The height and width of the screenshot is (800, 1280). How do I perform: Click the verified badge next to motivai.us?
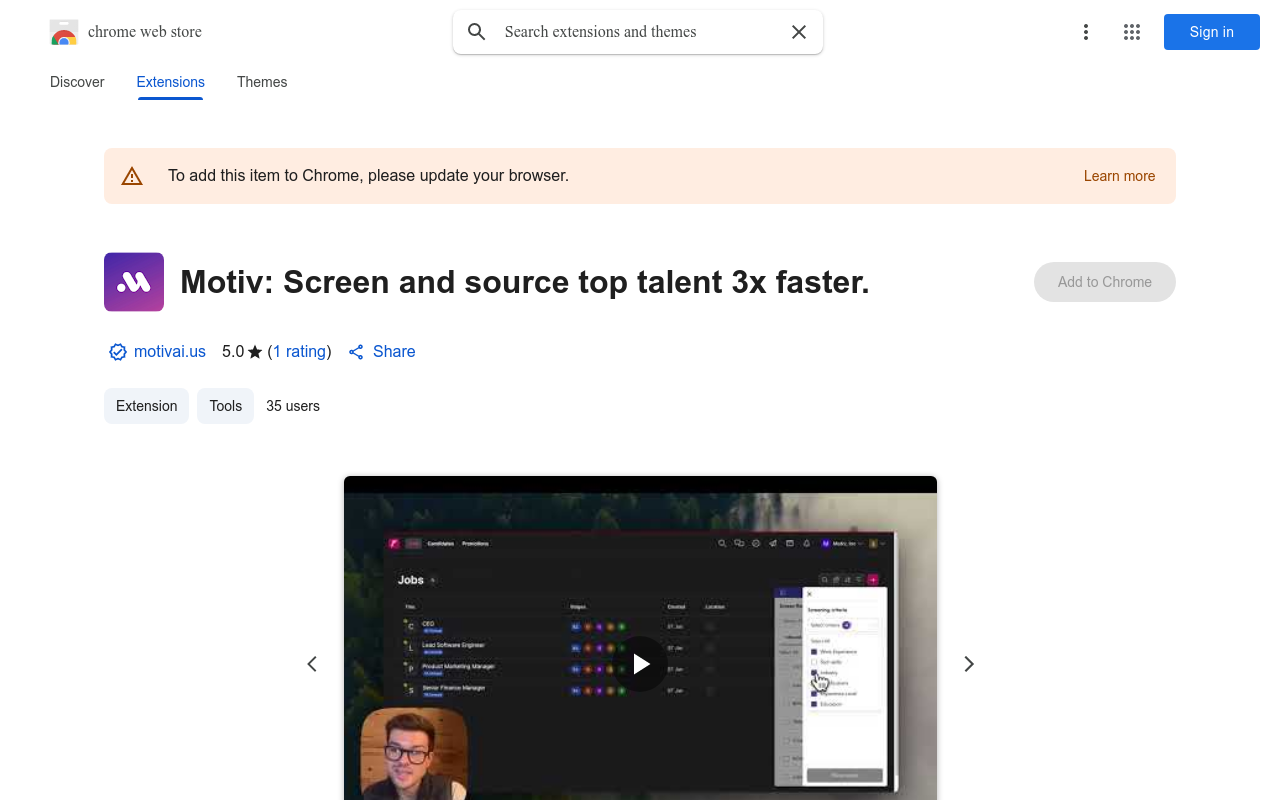[x=118, y=352]
